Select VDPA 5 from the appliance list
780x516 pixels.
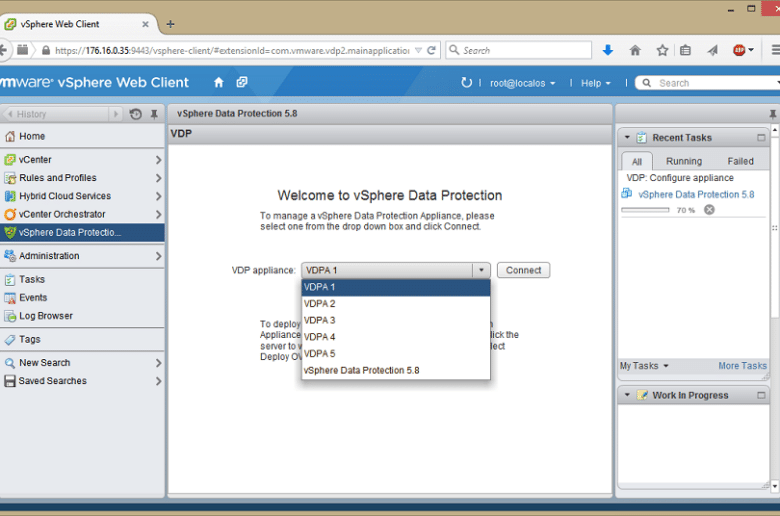[396, 354]
